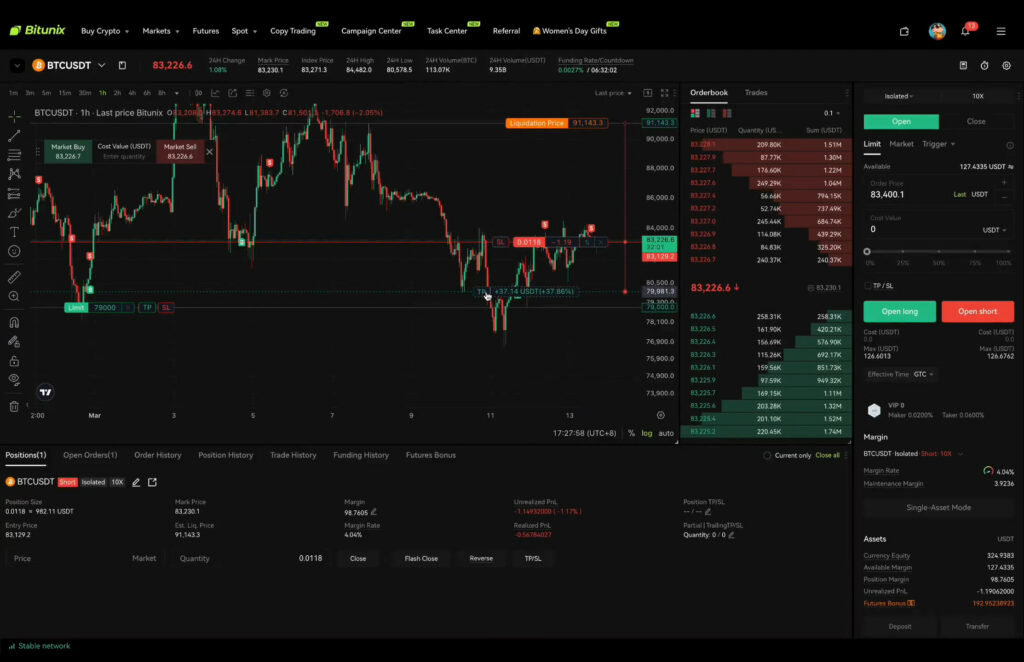Image resolution: width=1024 pixels, height=662 pixels.
Task: Enable the TP/SL checkbox
Action: tap(868, 285)
